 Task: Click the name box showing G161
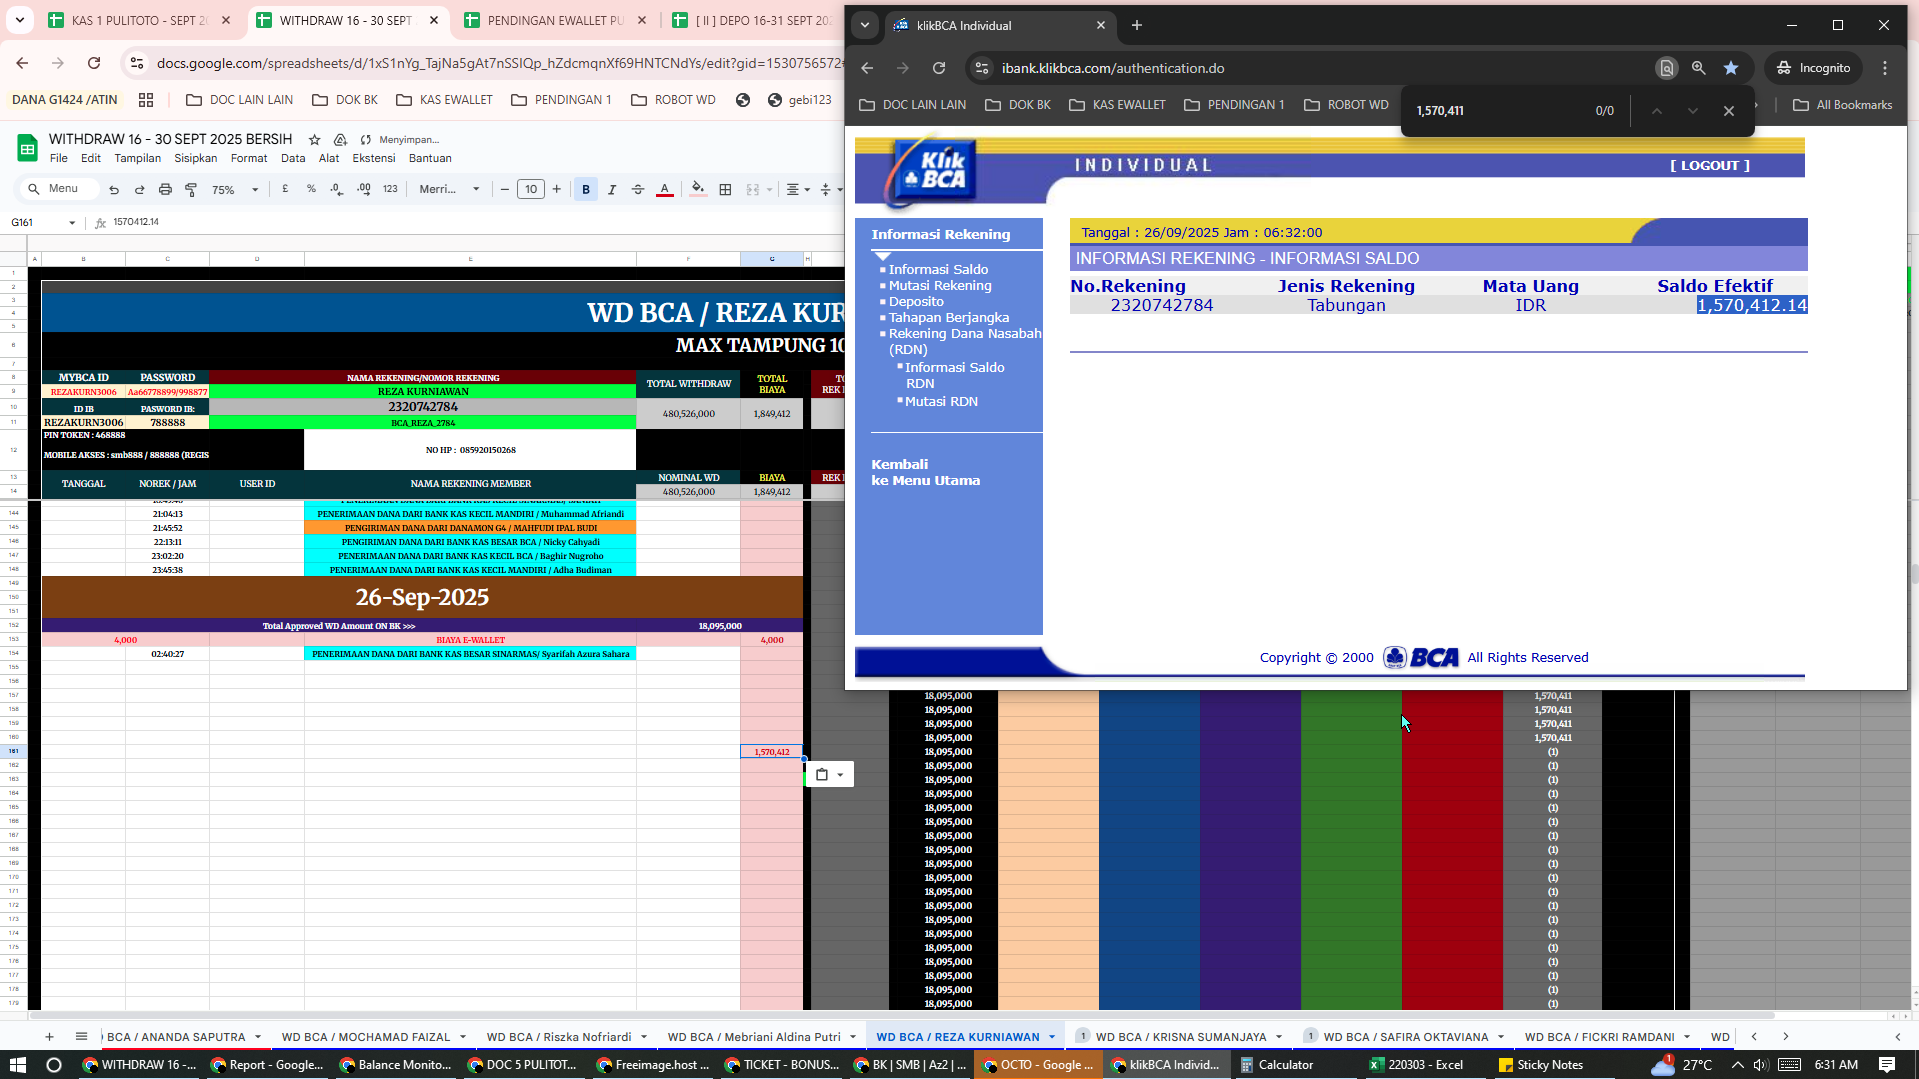42,223
